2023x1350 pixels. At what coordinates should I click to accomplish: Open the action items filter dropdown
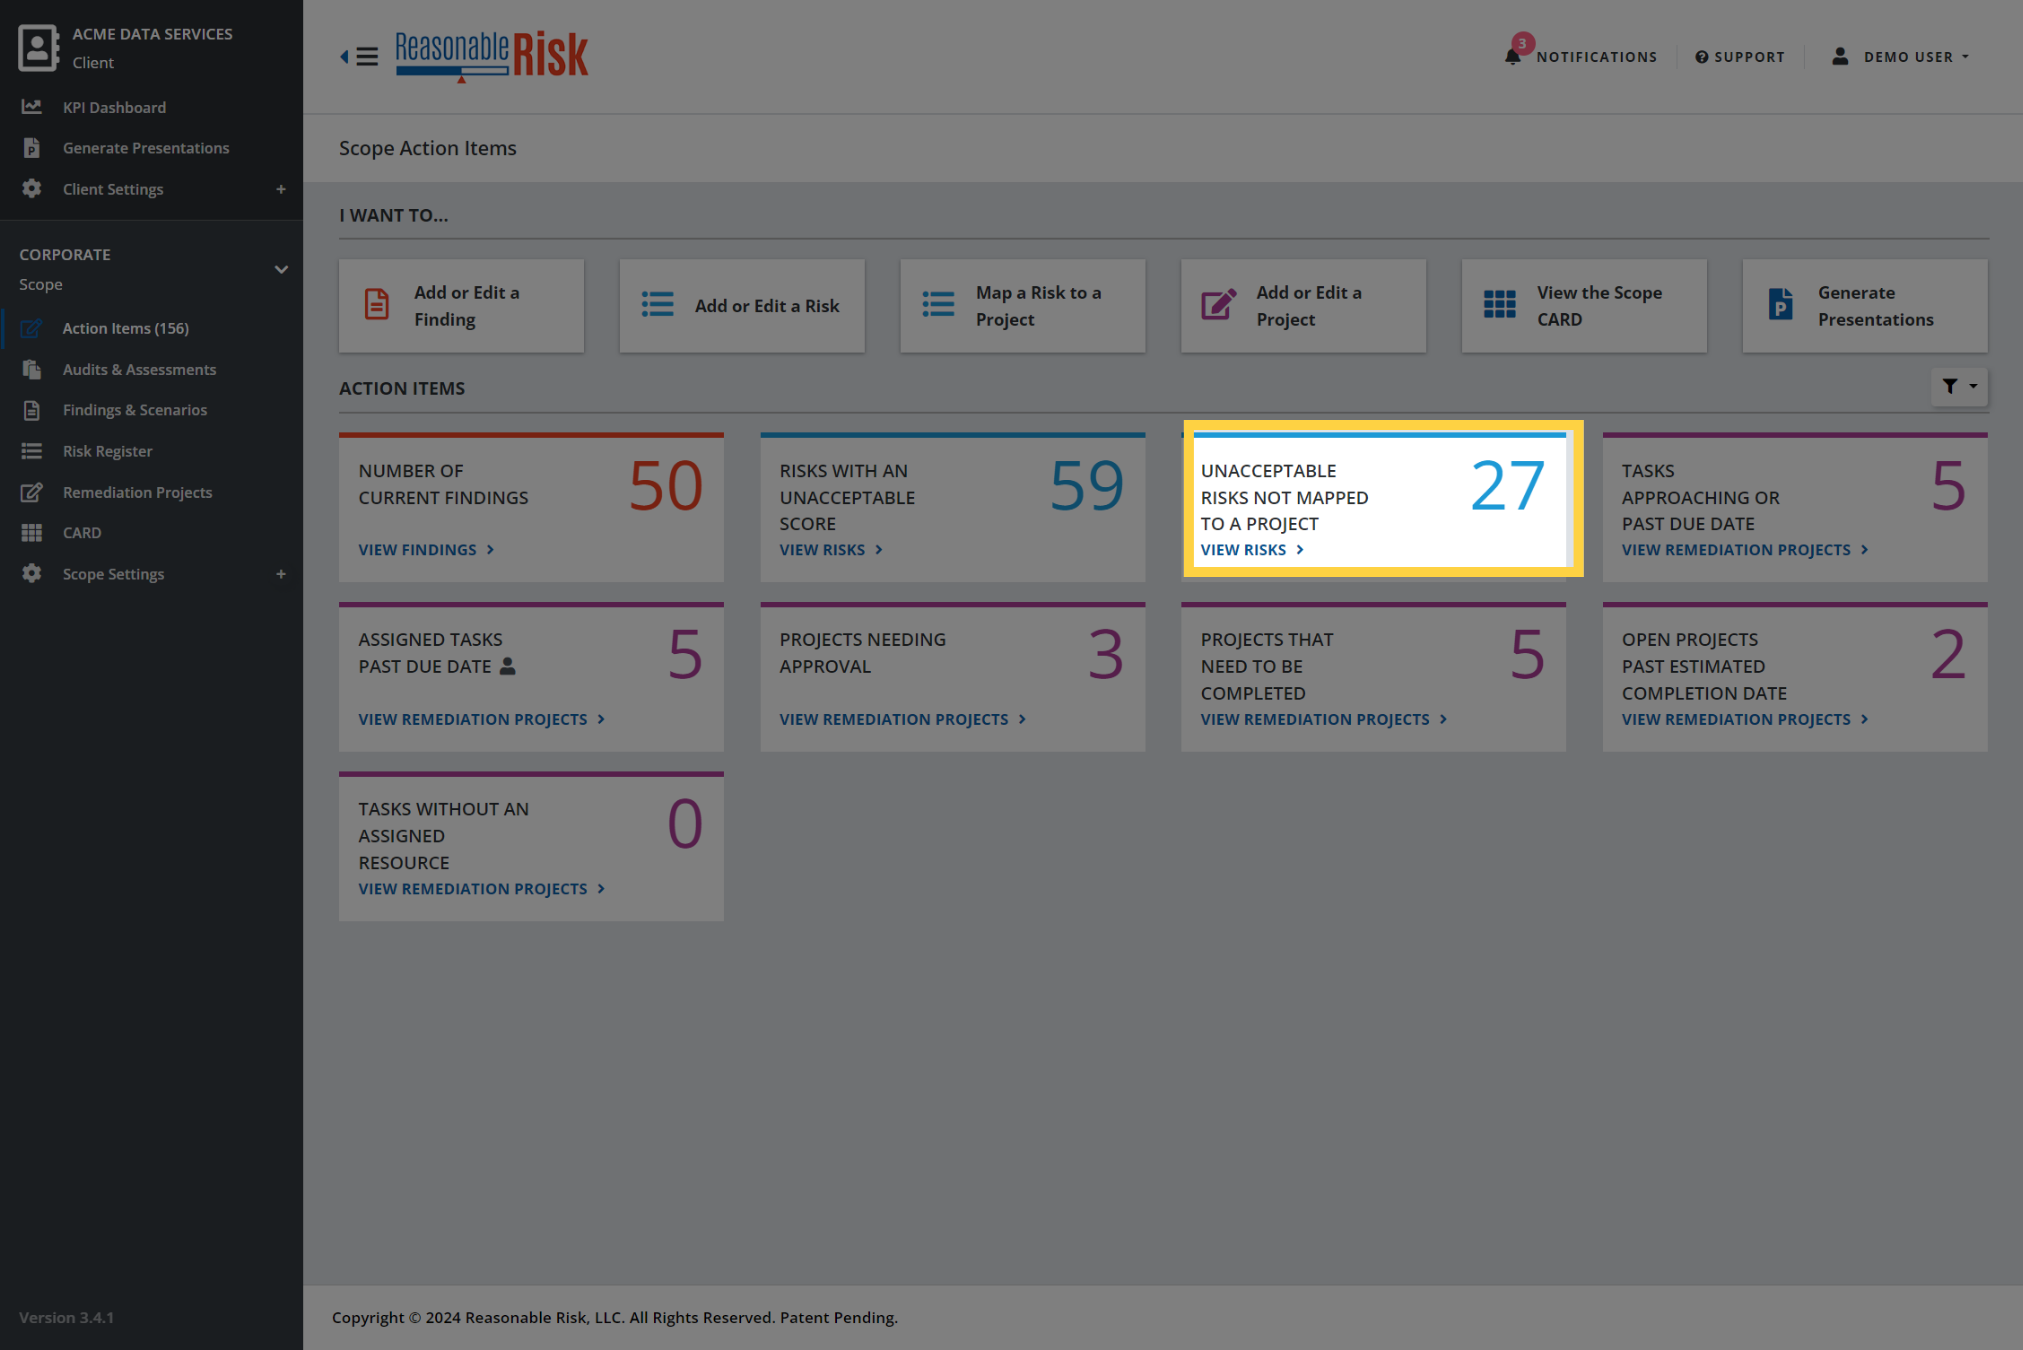[1958, 386]
